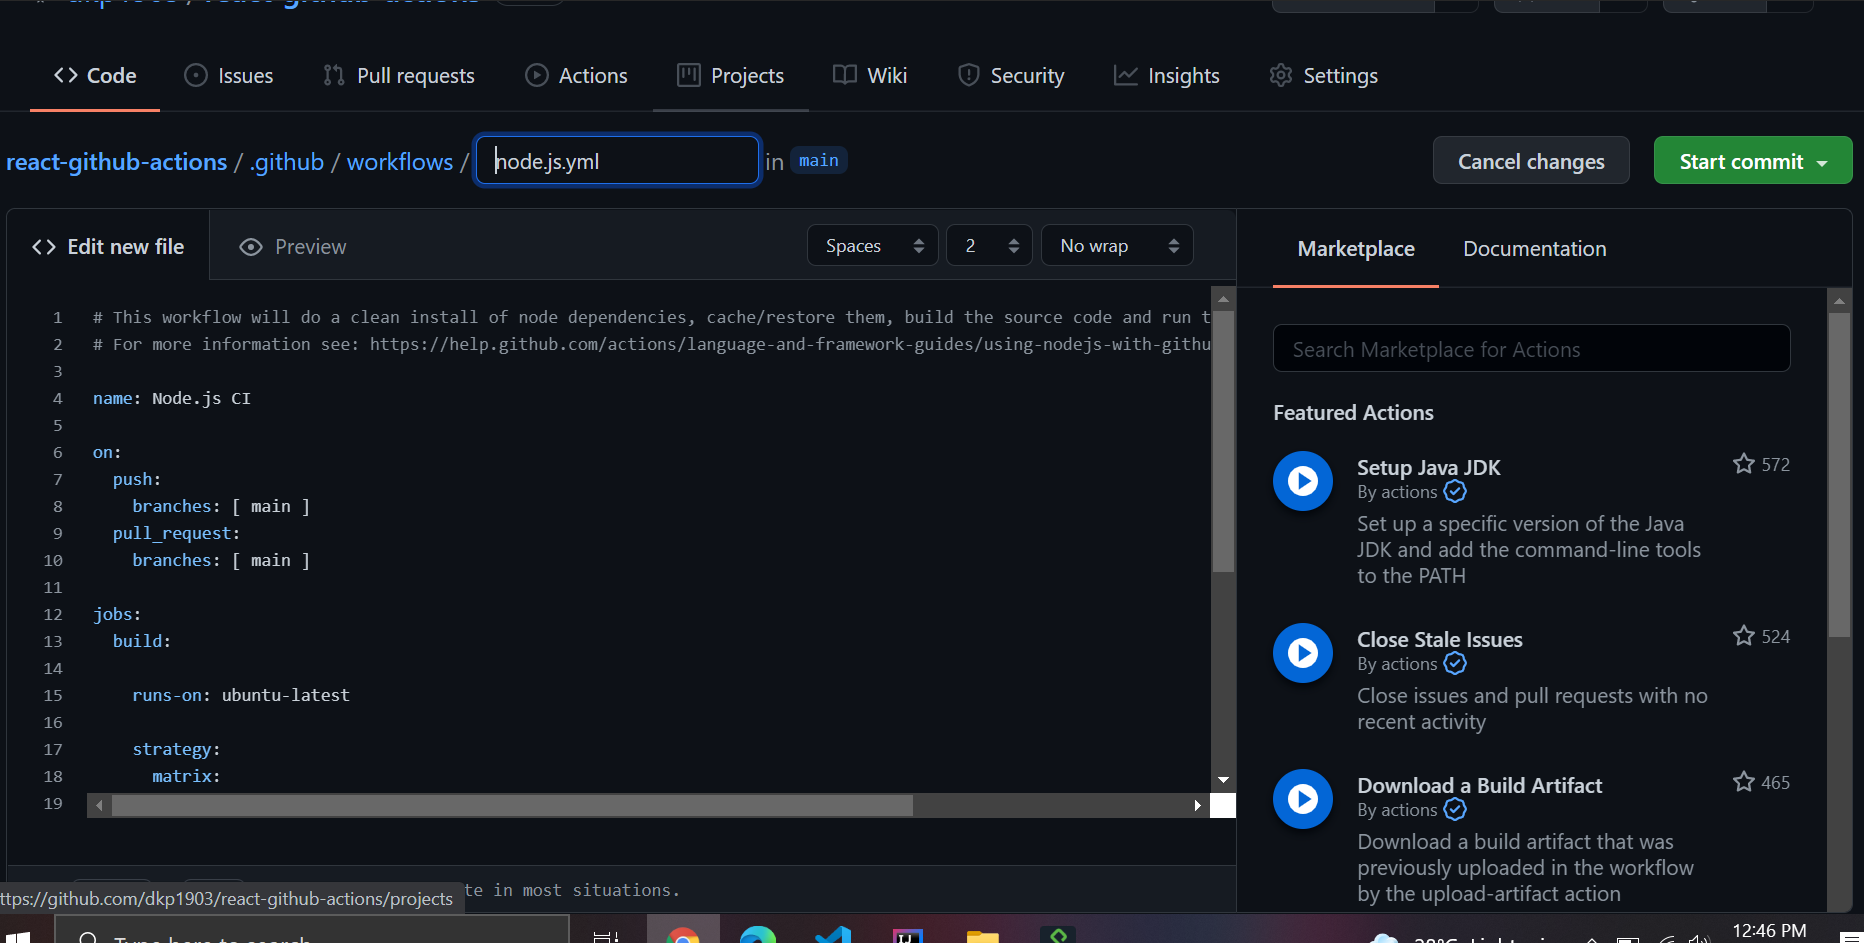Click the editor horizontal scroll left arrow
This screenshot has width=1864, height=943.
click(x=99, y=806)
